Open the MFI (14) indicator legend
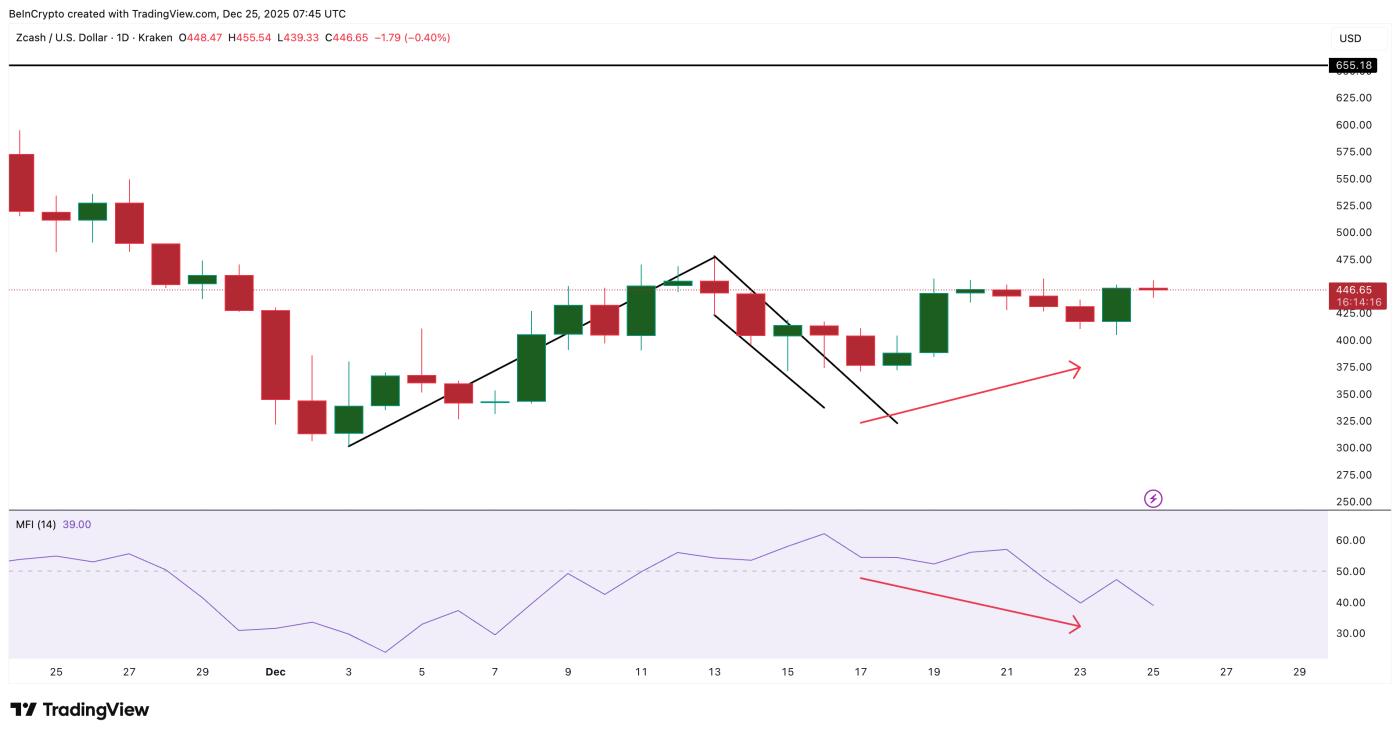This screenshot has width=1400, height=736. point(36,524)
